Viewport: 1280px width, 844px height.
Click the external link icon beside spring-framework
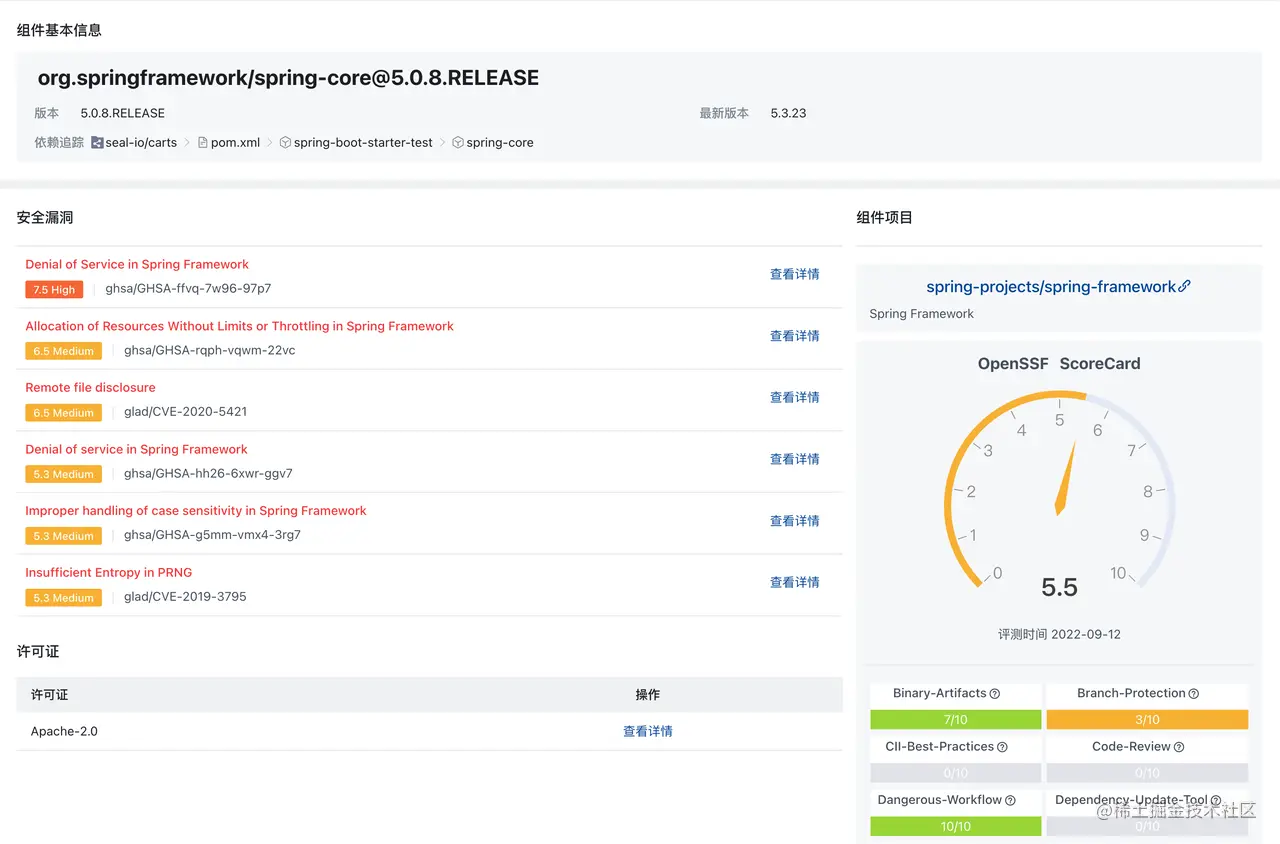1185,286
